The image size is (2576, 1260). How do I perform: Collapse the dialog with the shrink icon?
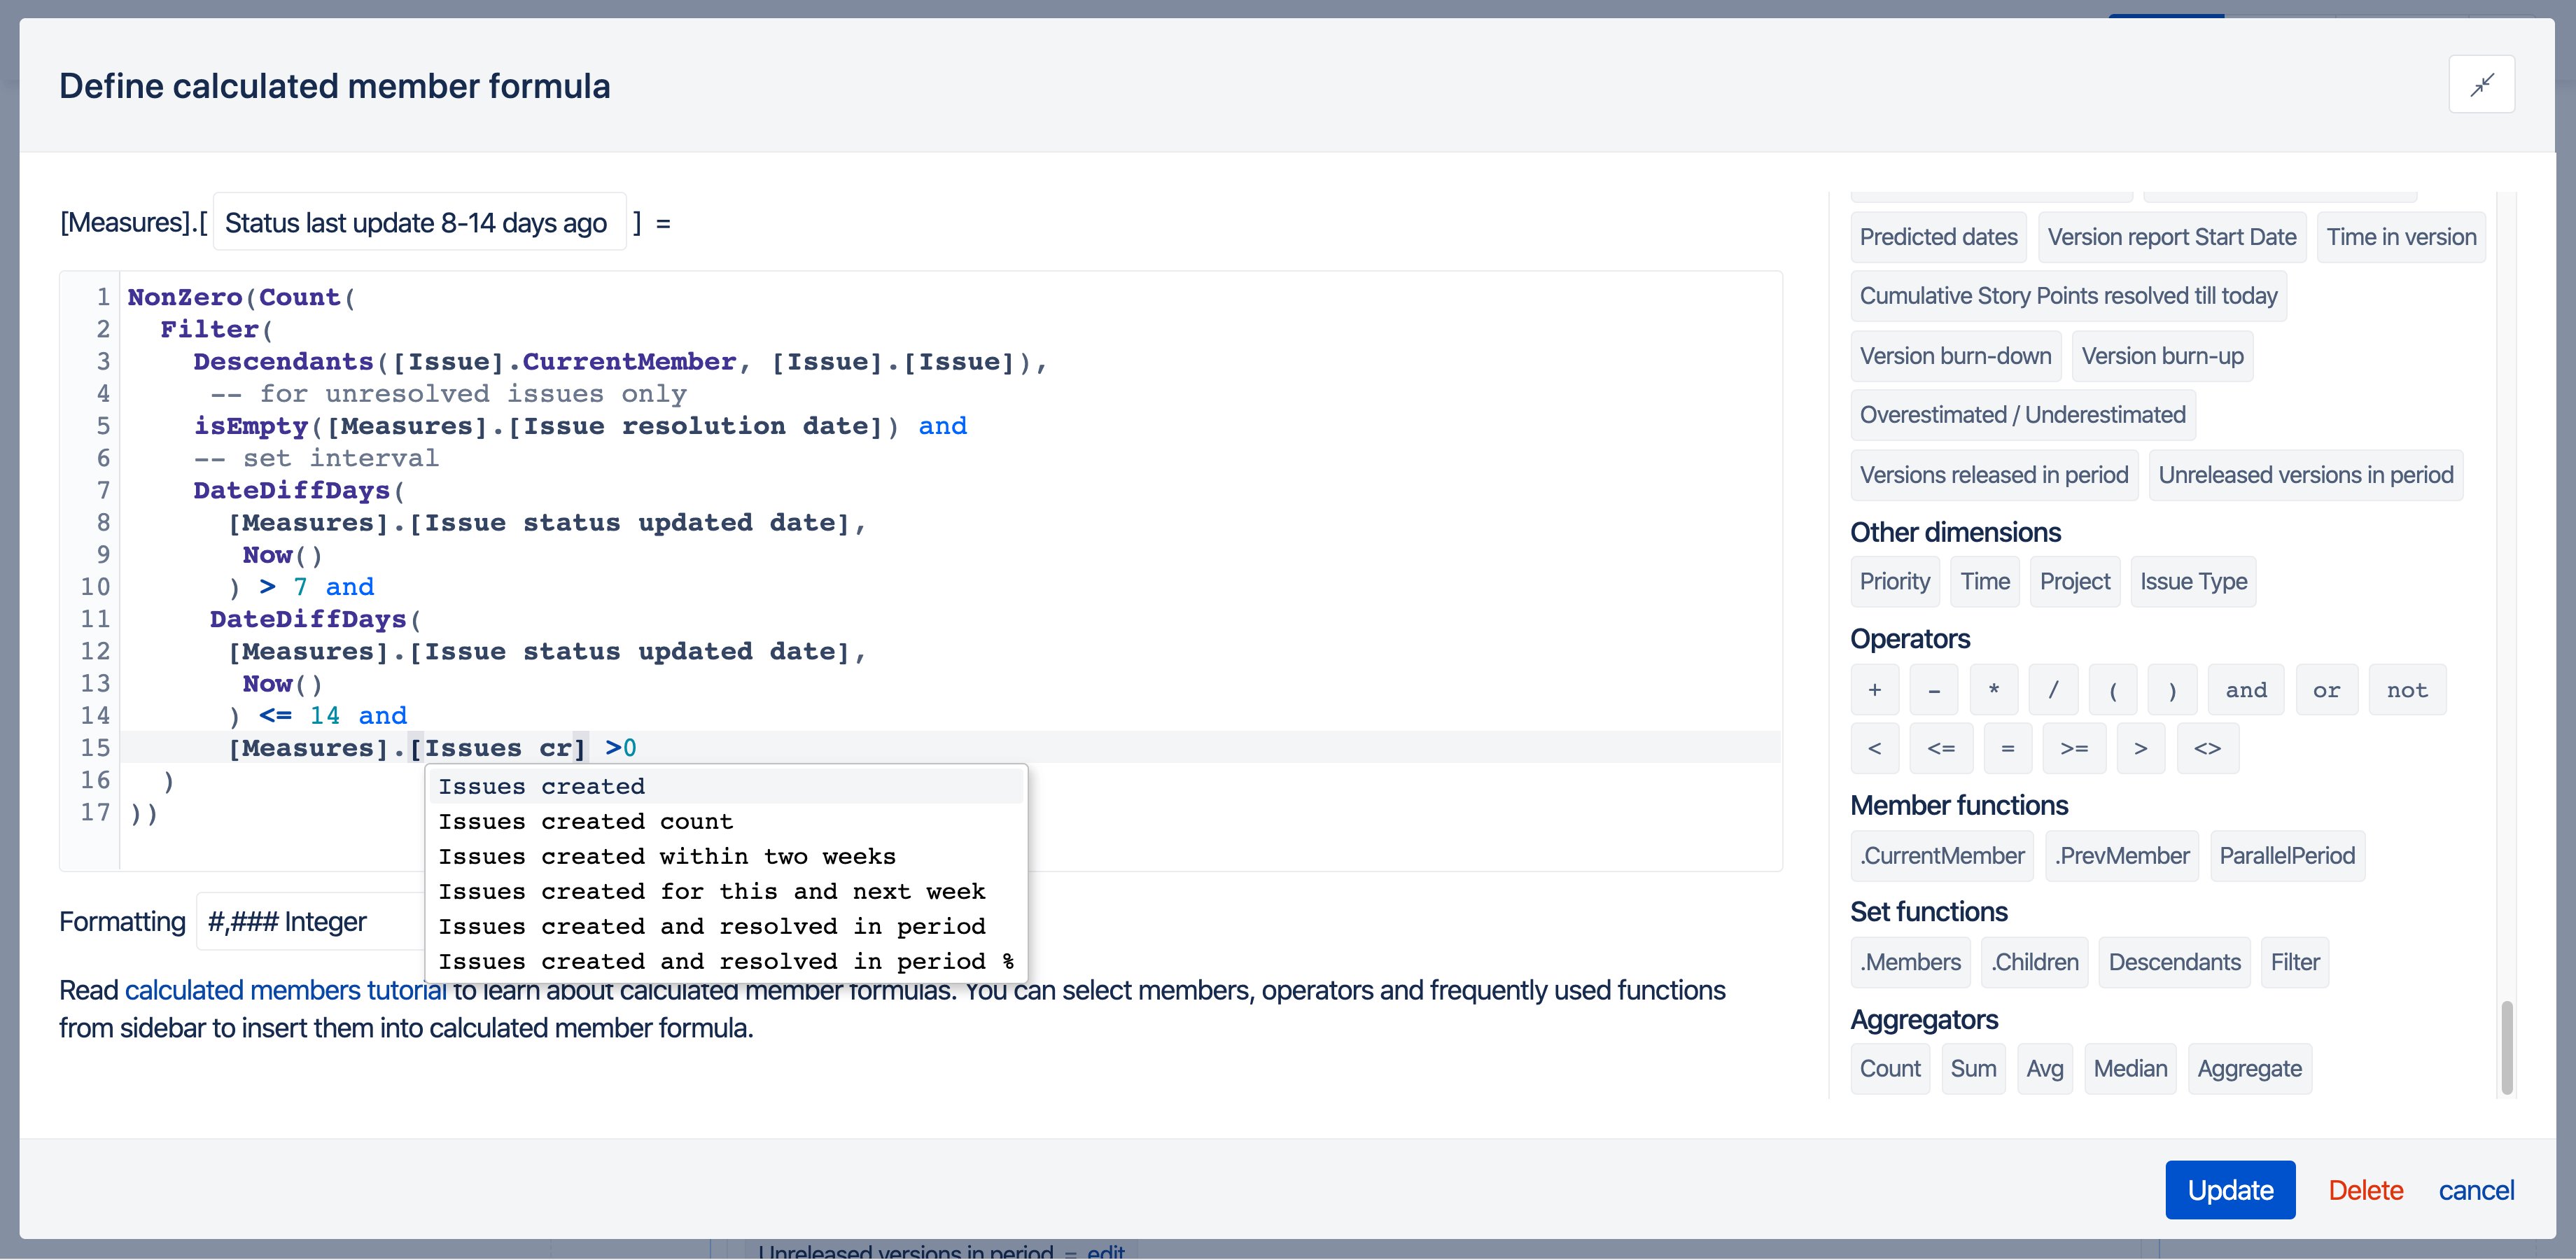coord(2481,85)
